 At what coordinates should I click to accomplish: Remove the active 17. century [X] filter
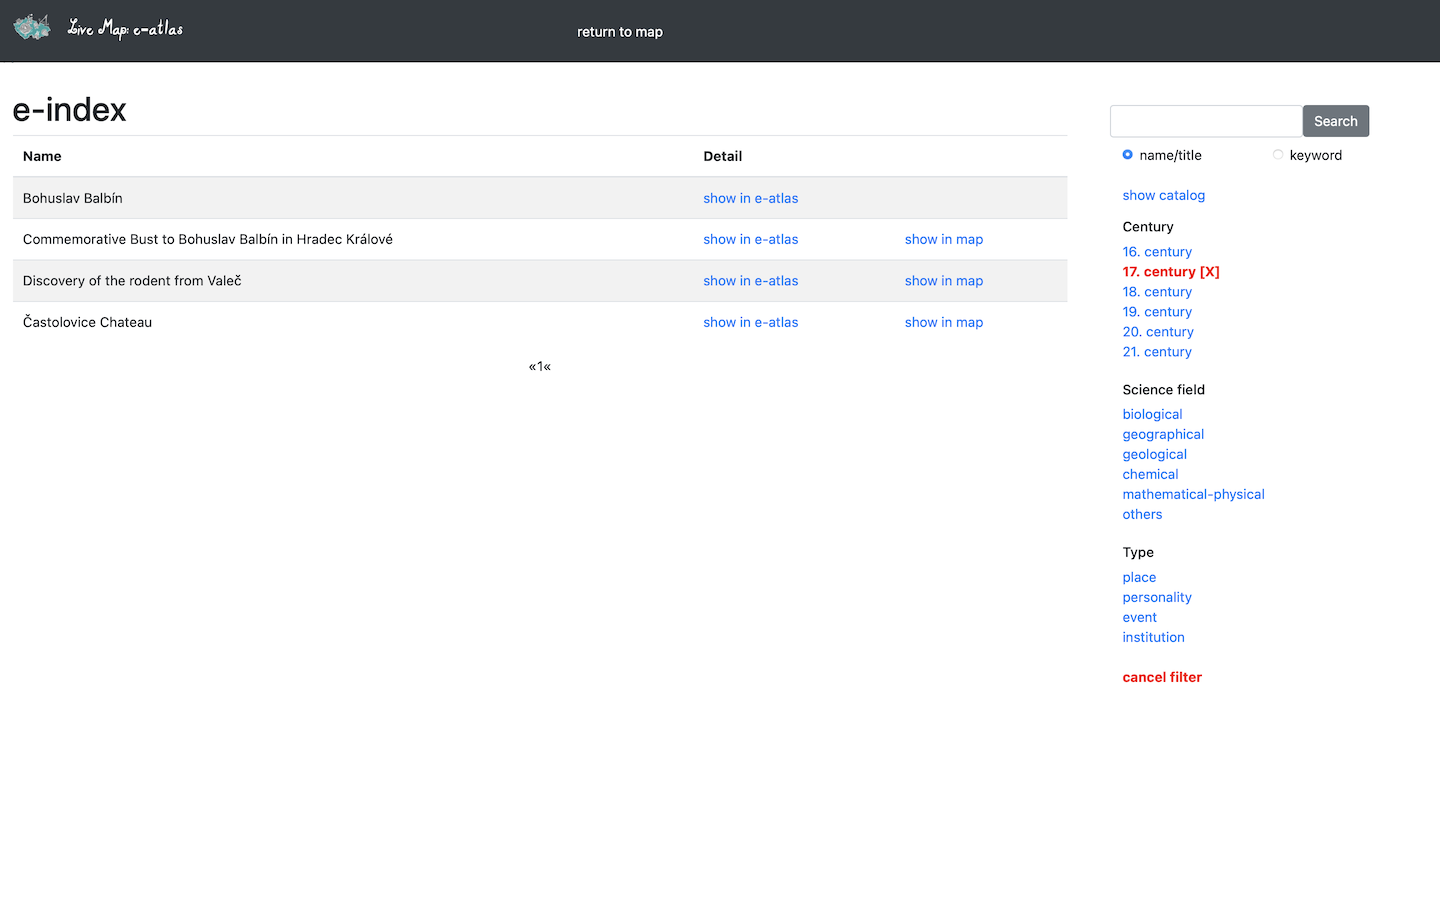tap(1170, 272)
